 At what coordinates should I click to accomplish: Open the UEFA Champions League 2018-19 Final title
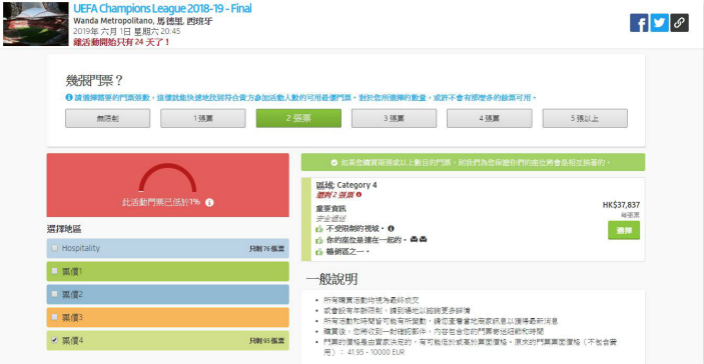tap(162, 9)
